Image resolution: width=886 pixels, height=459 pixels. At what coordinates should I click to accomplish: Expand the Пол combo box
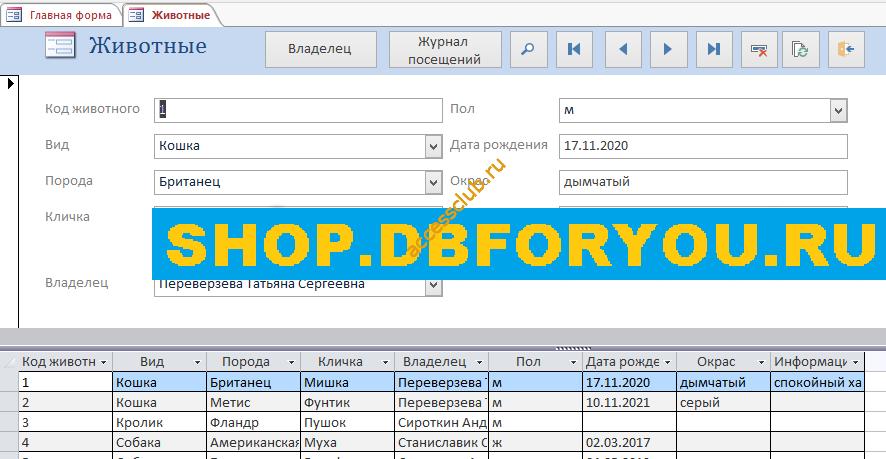pyautogui.click(x=839, y=110)
